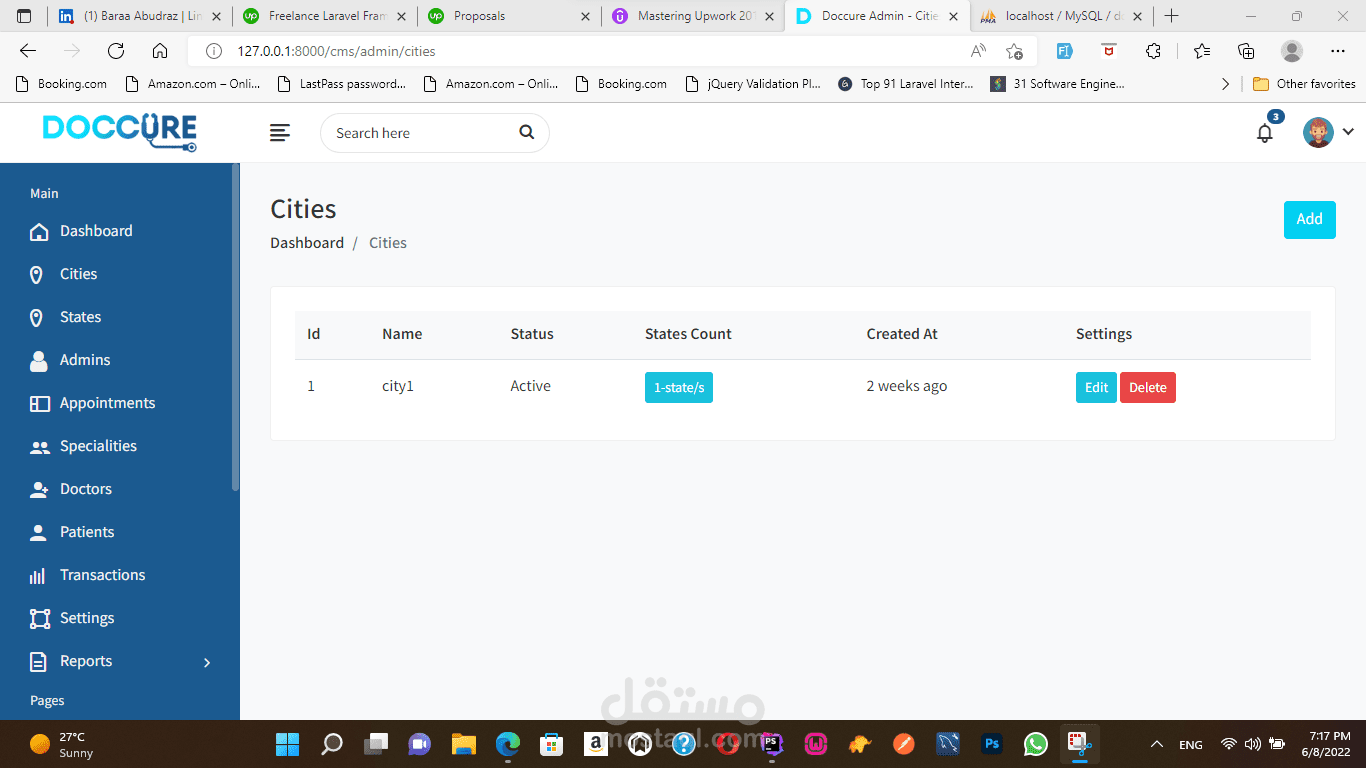Click the States Count column header

[x=688, y=334]
